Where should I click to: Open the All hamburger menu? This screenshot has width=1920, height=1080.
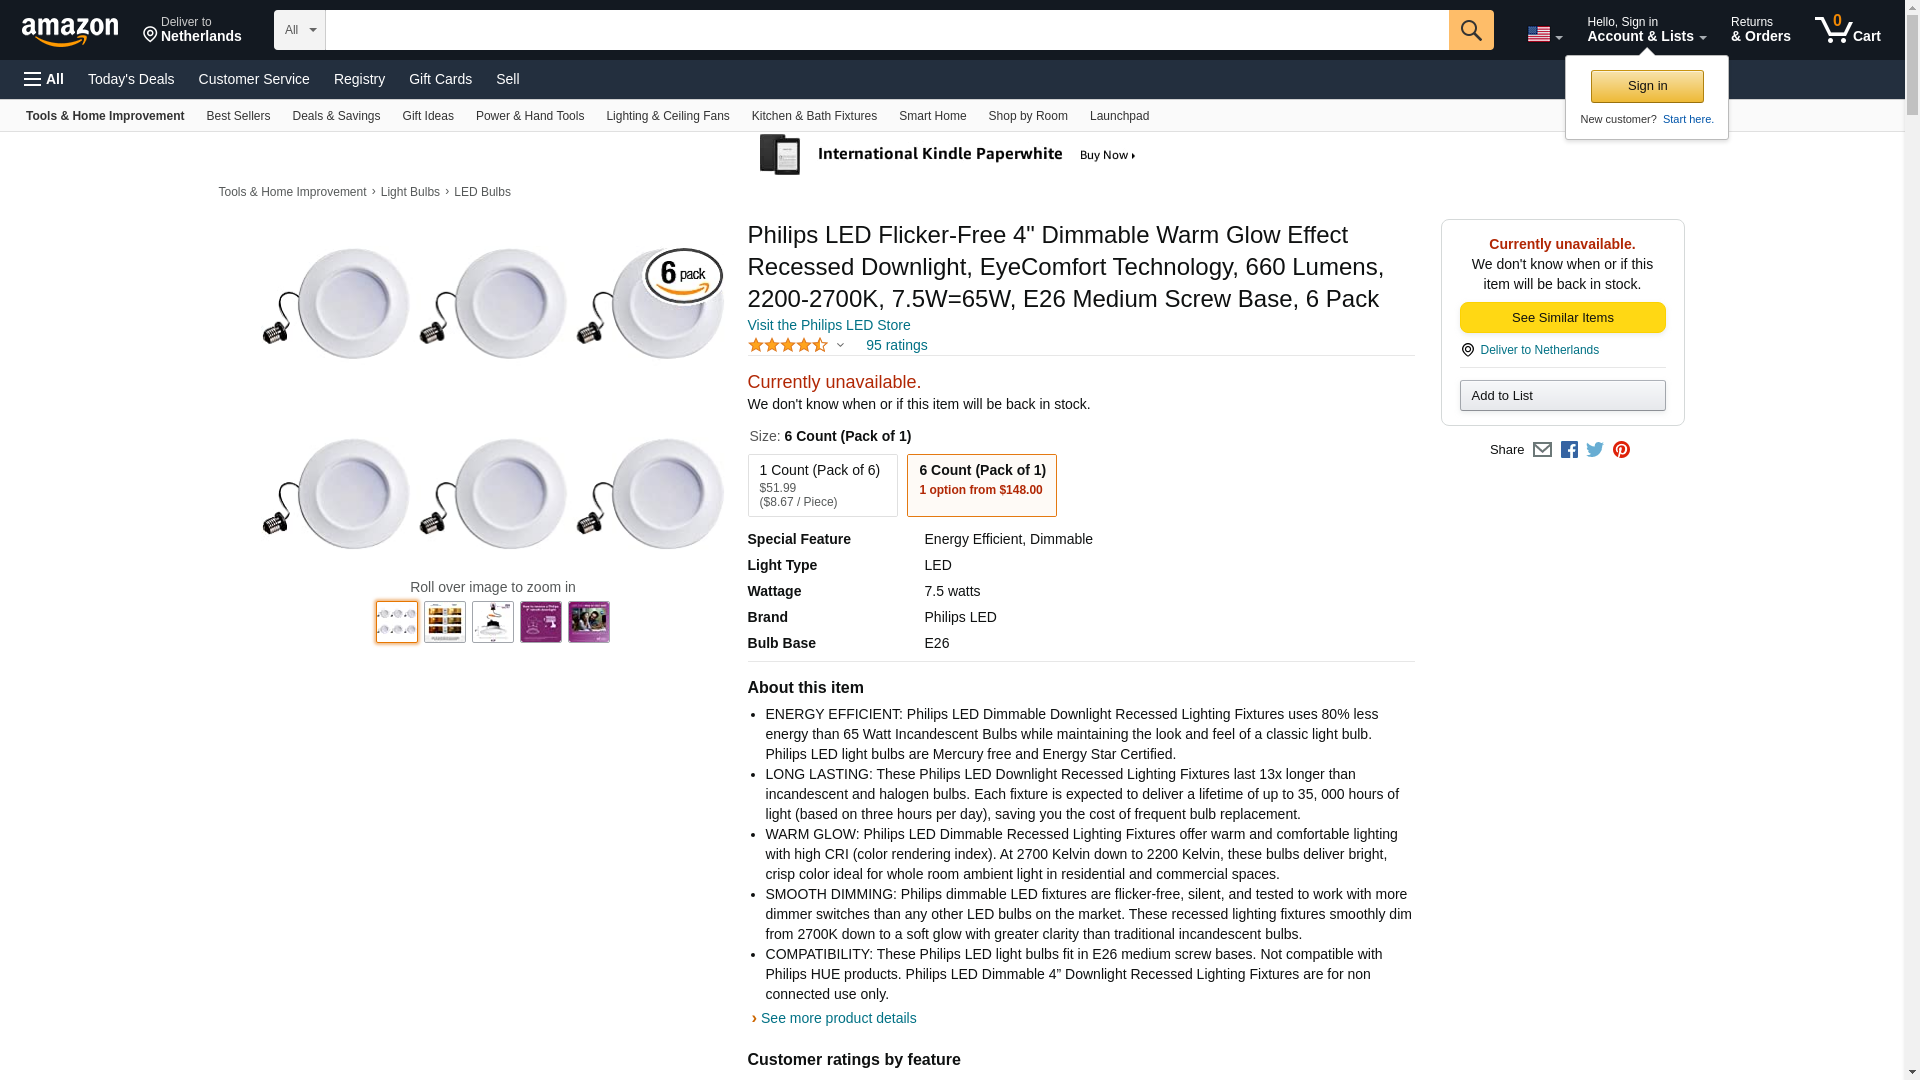click(44, 79)
